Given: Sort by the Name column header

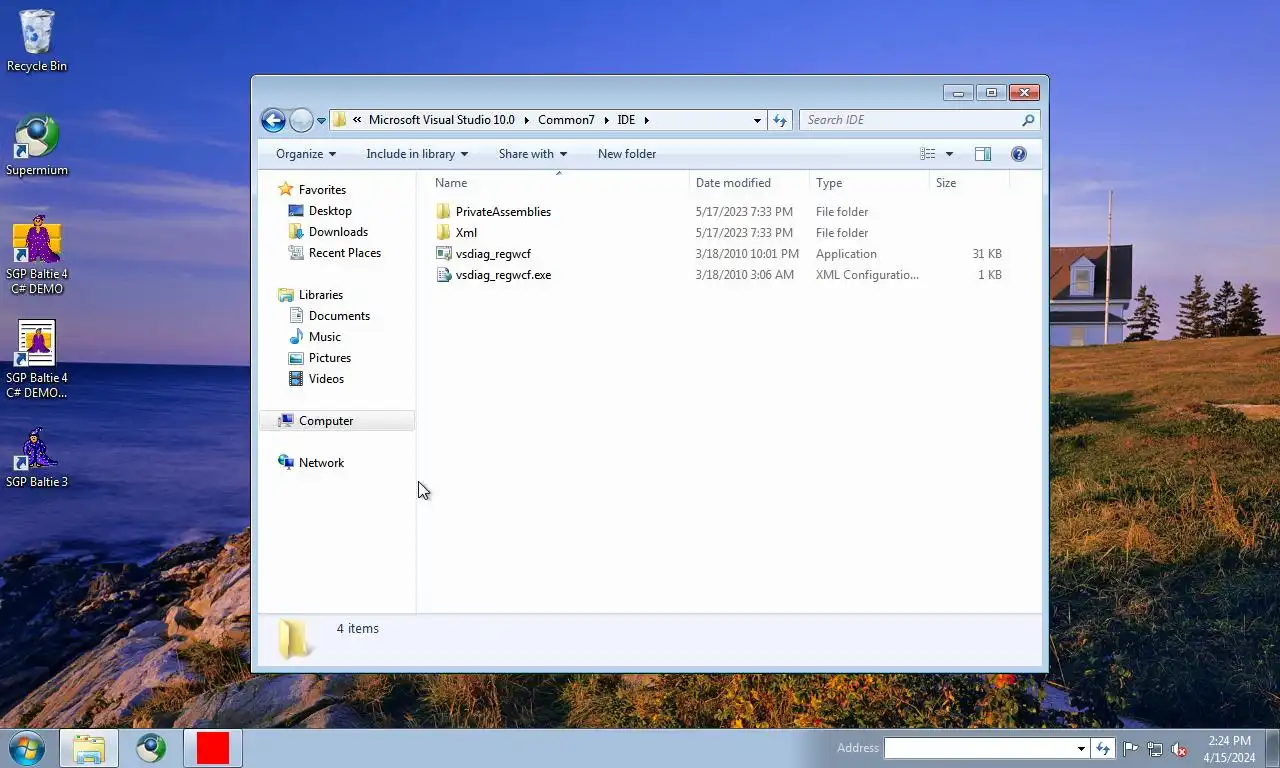Looking at the screenshot, I should (558, 183).
